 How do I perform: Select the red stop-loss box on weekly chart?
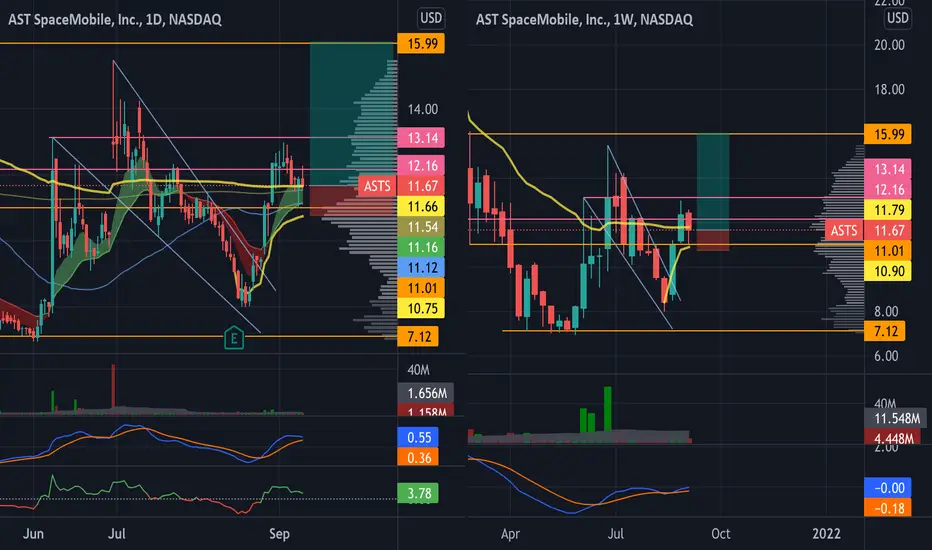(x=713, y=240)
